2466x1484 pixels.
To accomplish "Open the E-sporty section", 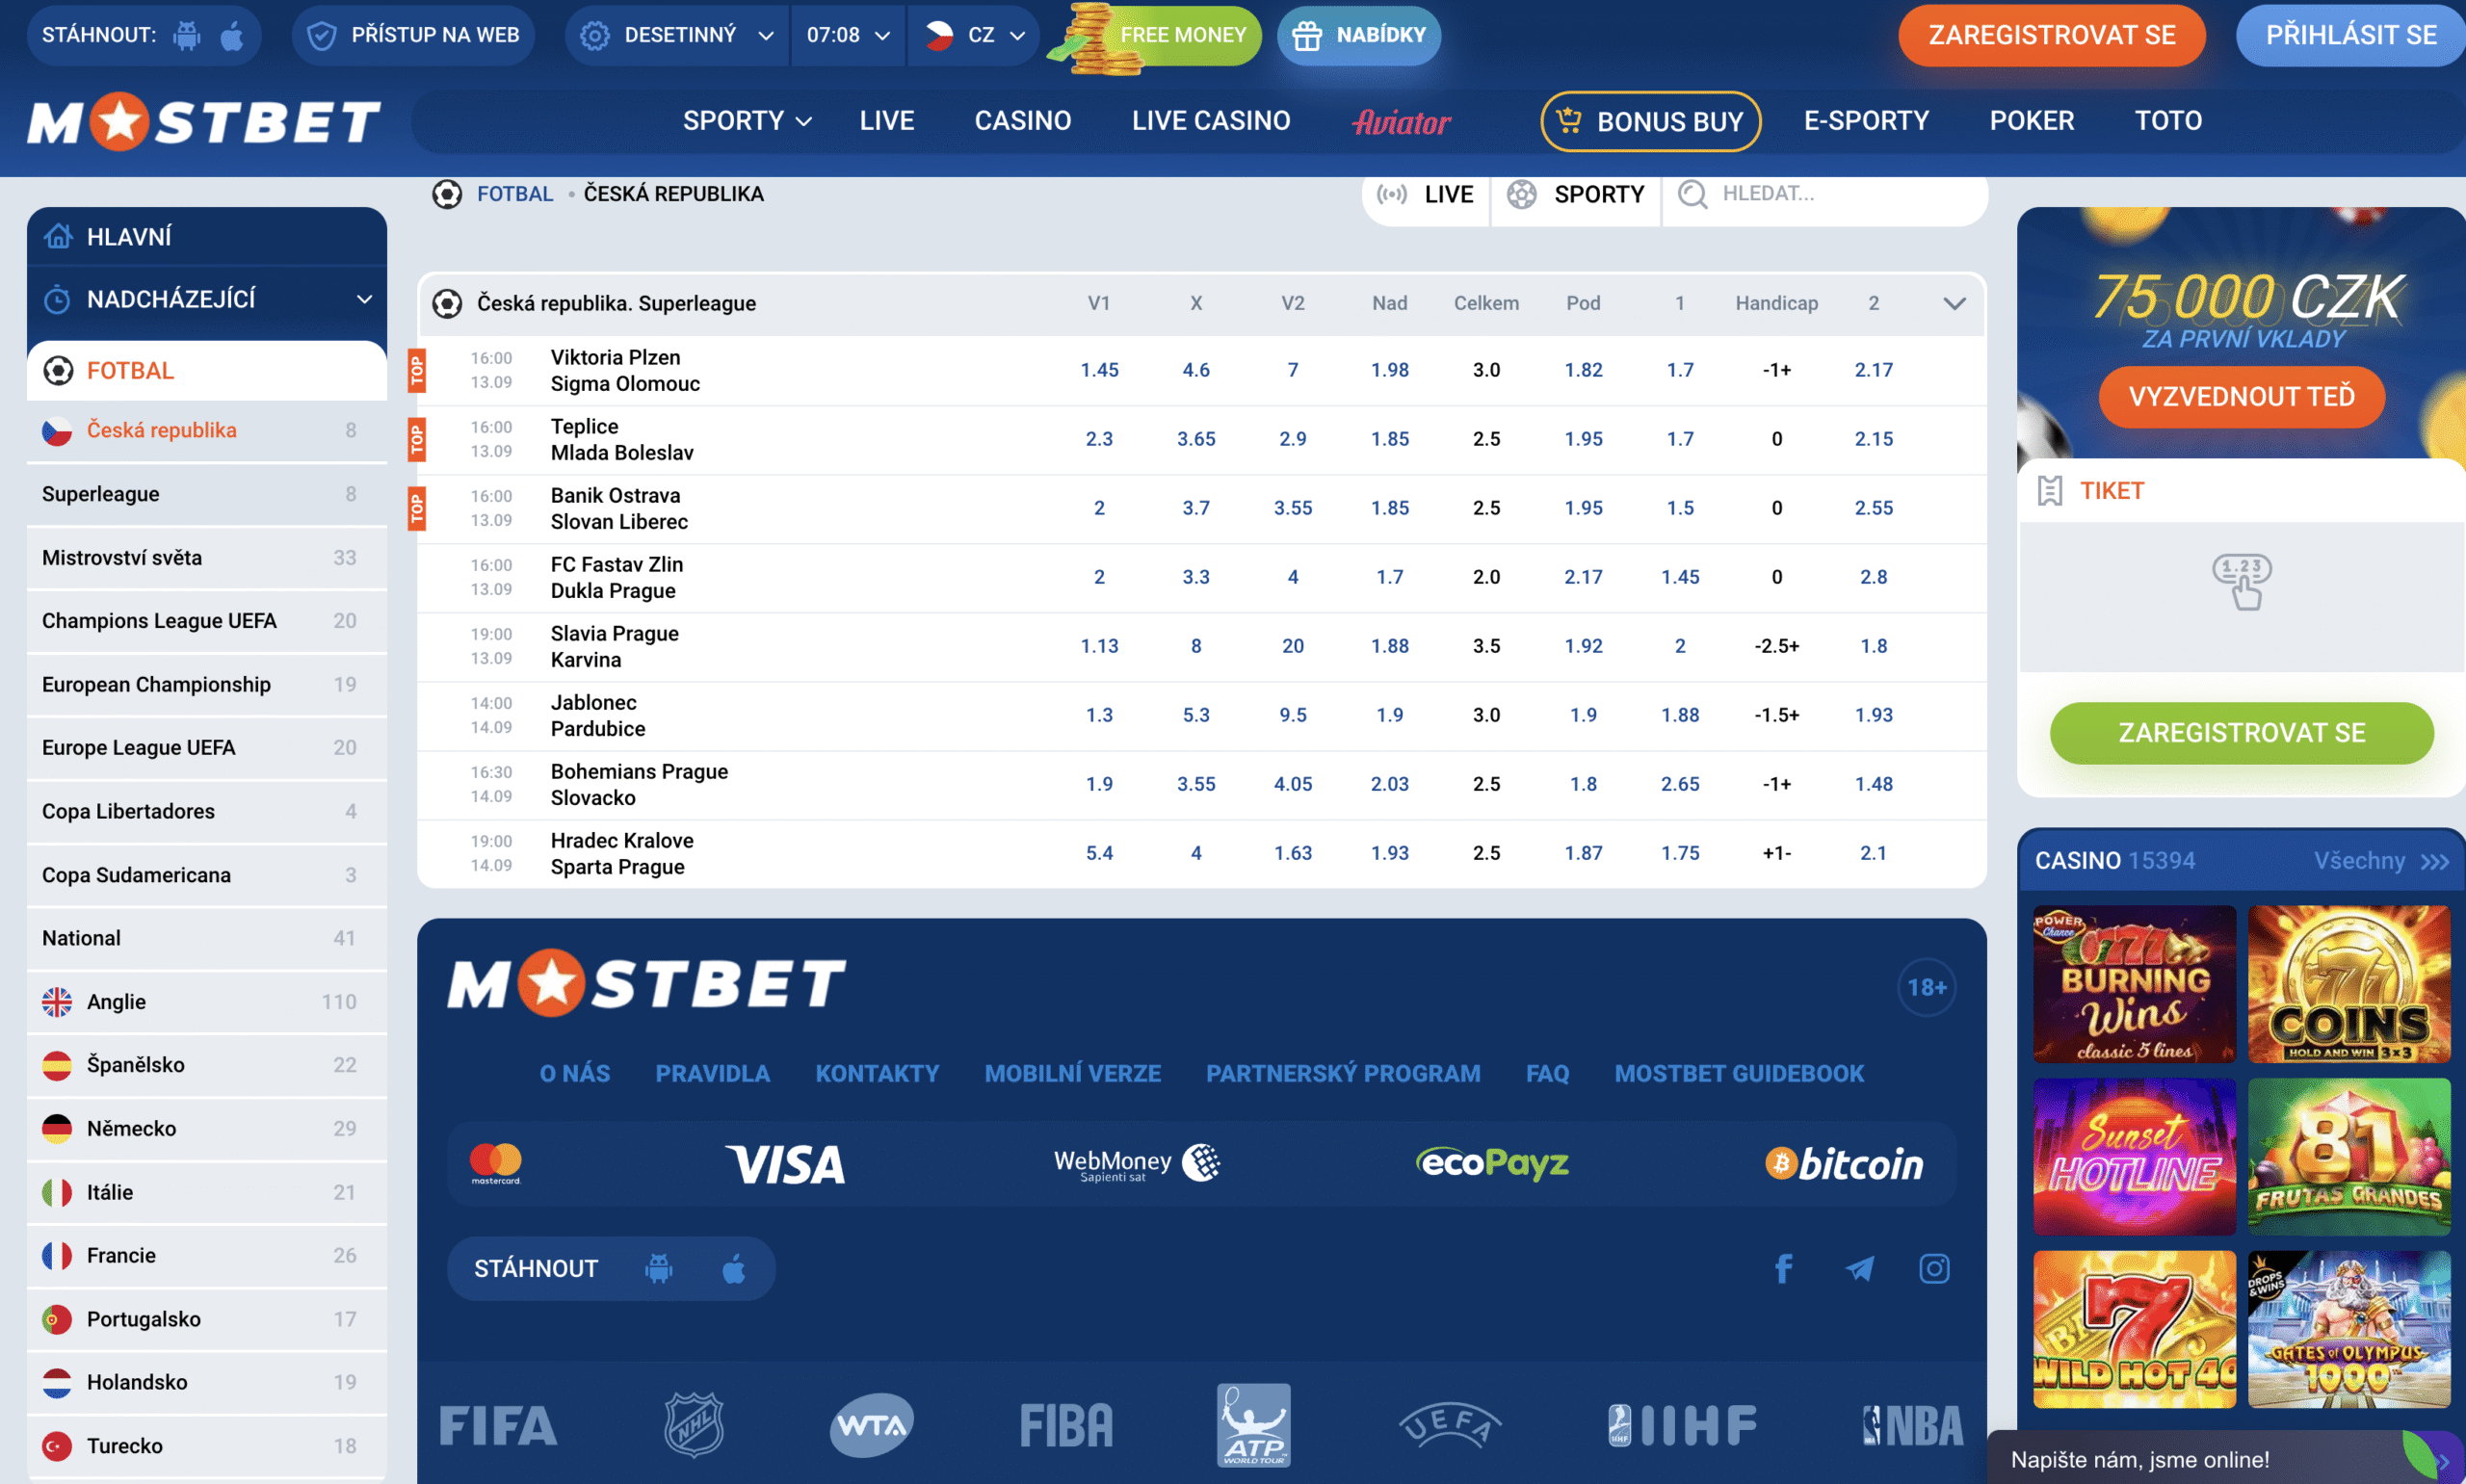I will pyautogui.click(x=1866, y=121).
